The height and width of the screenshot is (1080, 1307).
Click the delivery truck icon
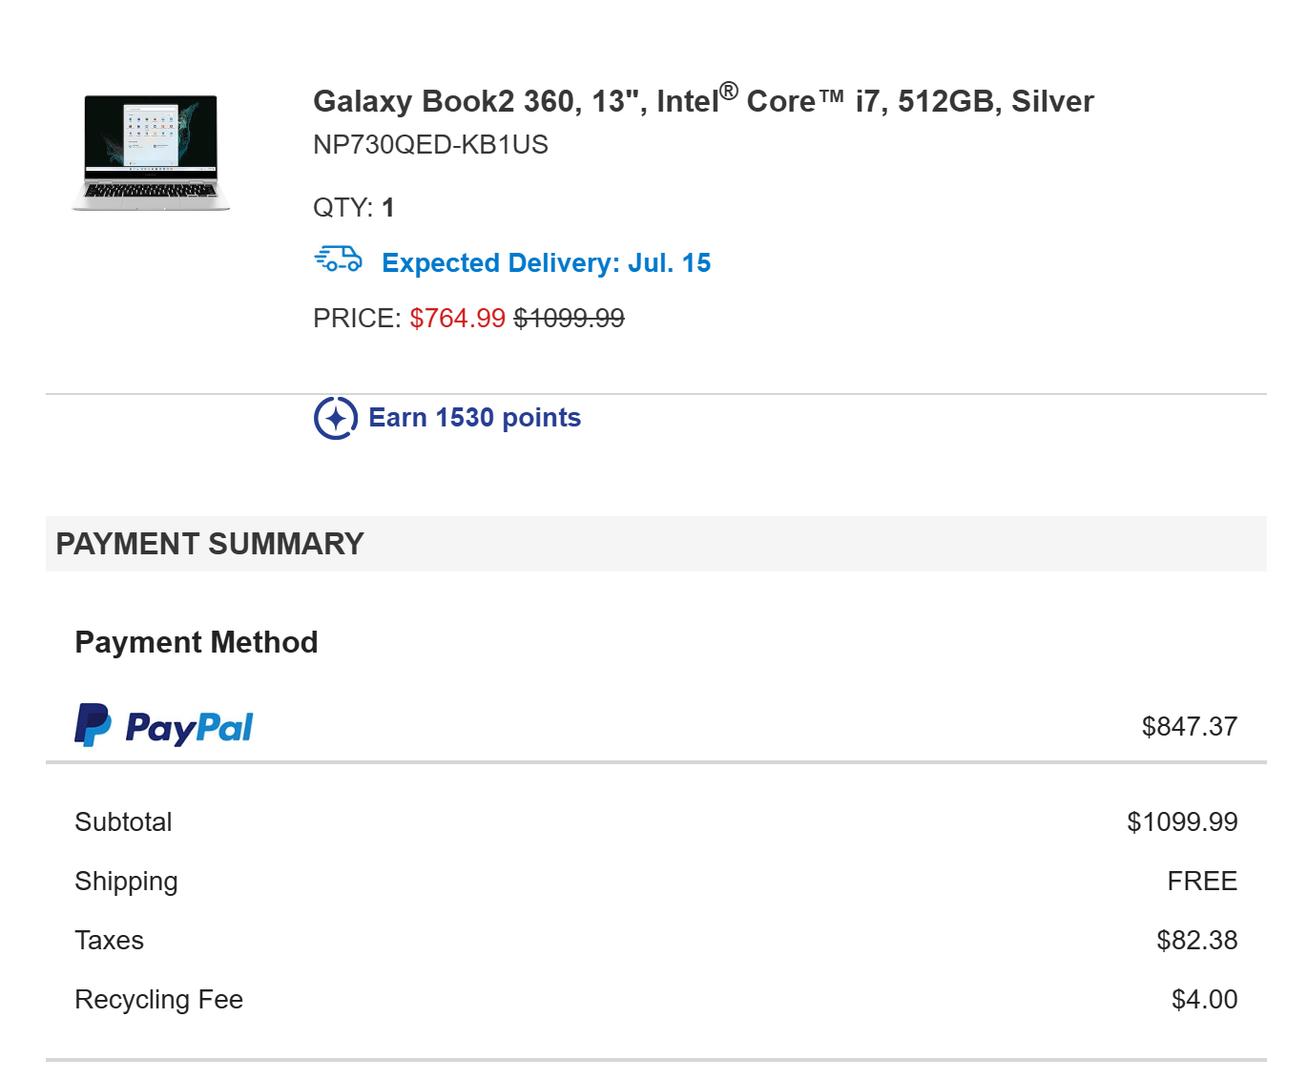pos(338,260)
